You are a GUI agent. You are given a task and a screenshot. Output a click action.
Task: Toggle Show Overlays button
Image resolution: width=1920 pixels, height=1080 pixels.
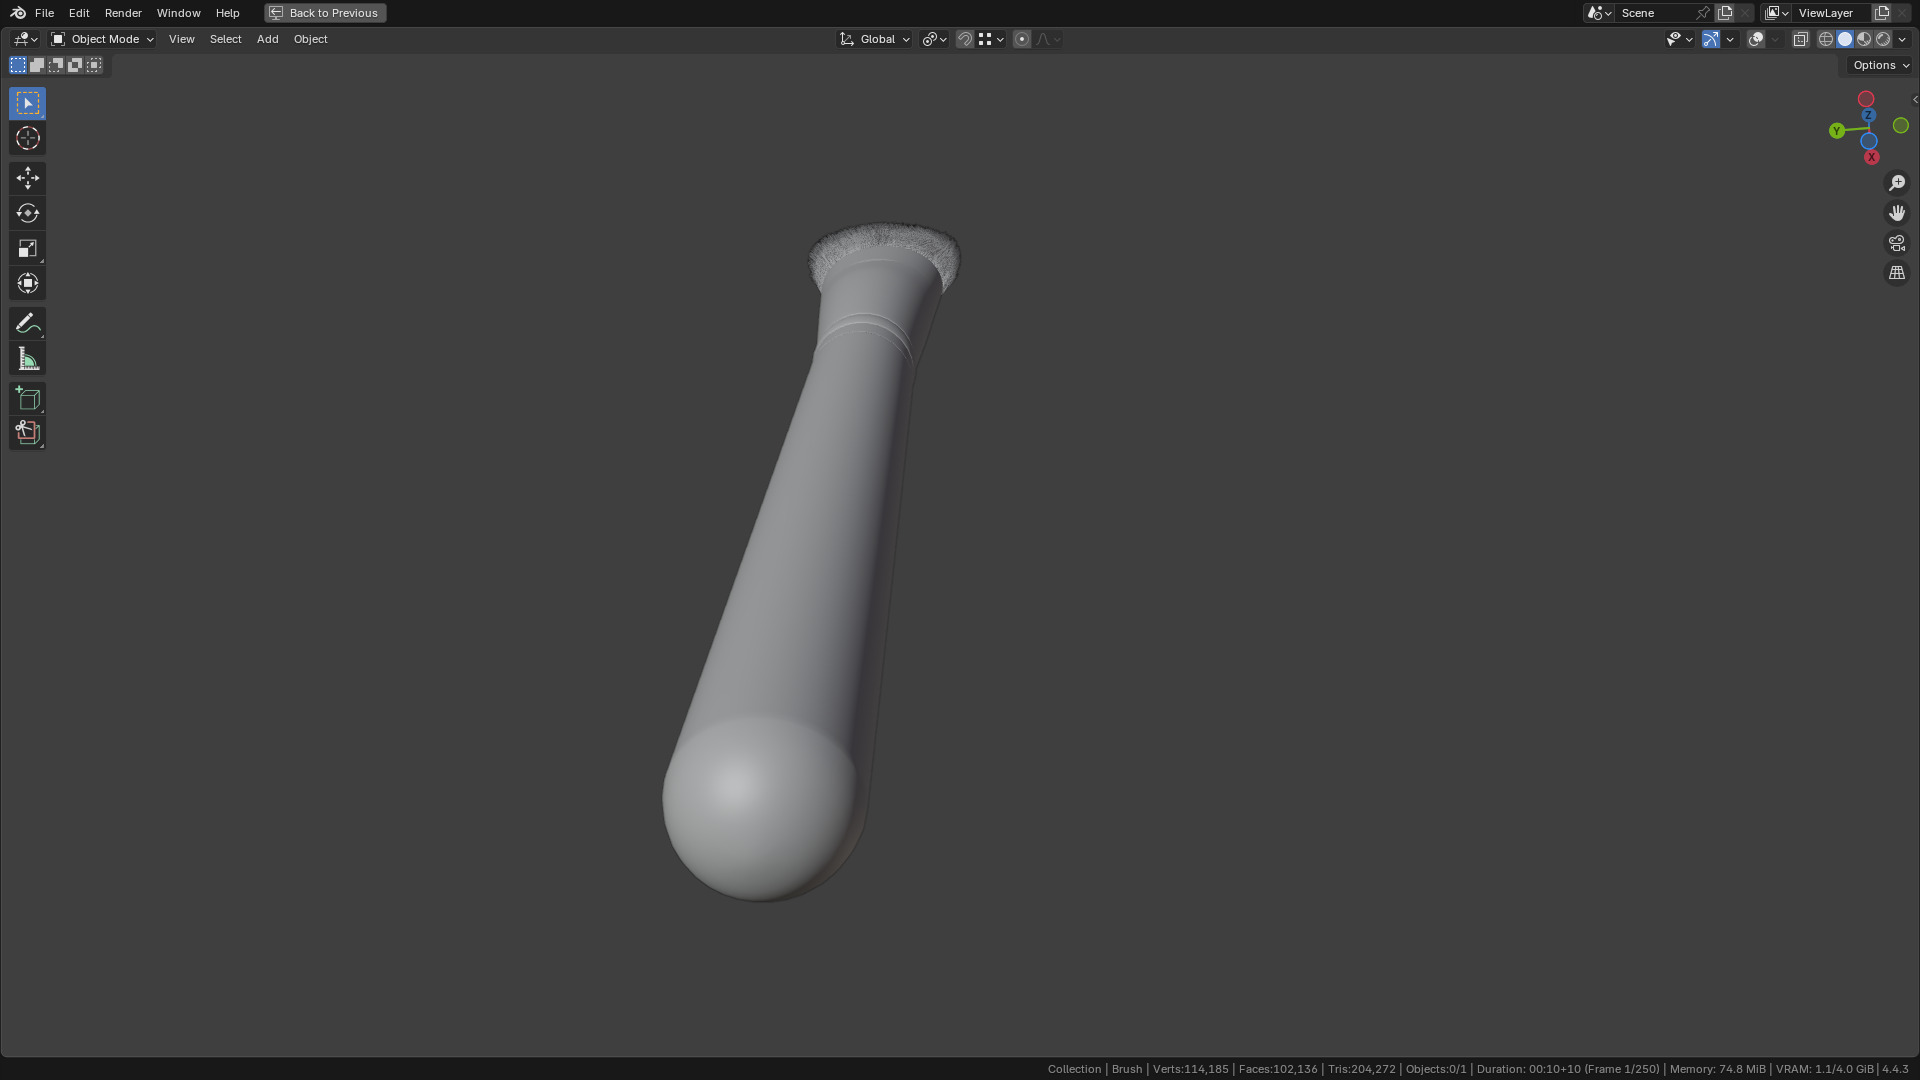pyautogui.click(x=1756, y=39)
